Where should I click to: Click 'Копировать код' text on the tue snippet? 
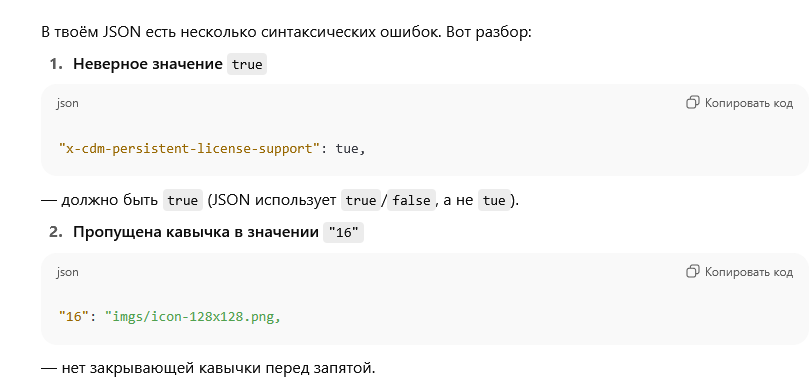(748, 103)
